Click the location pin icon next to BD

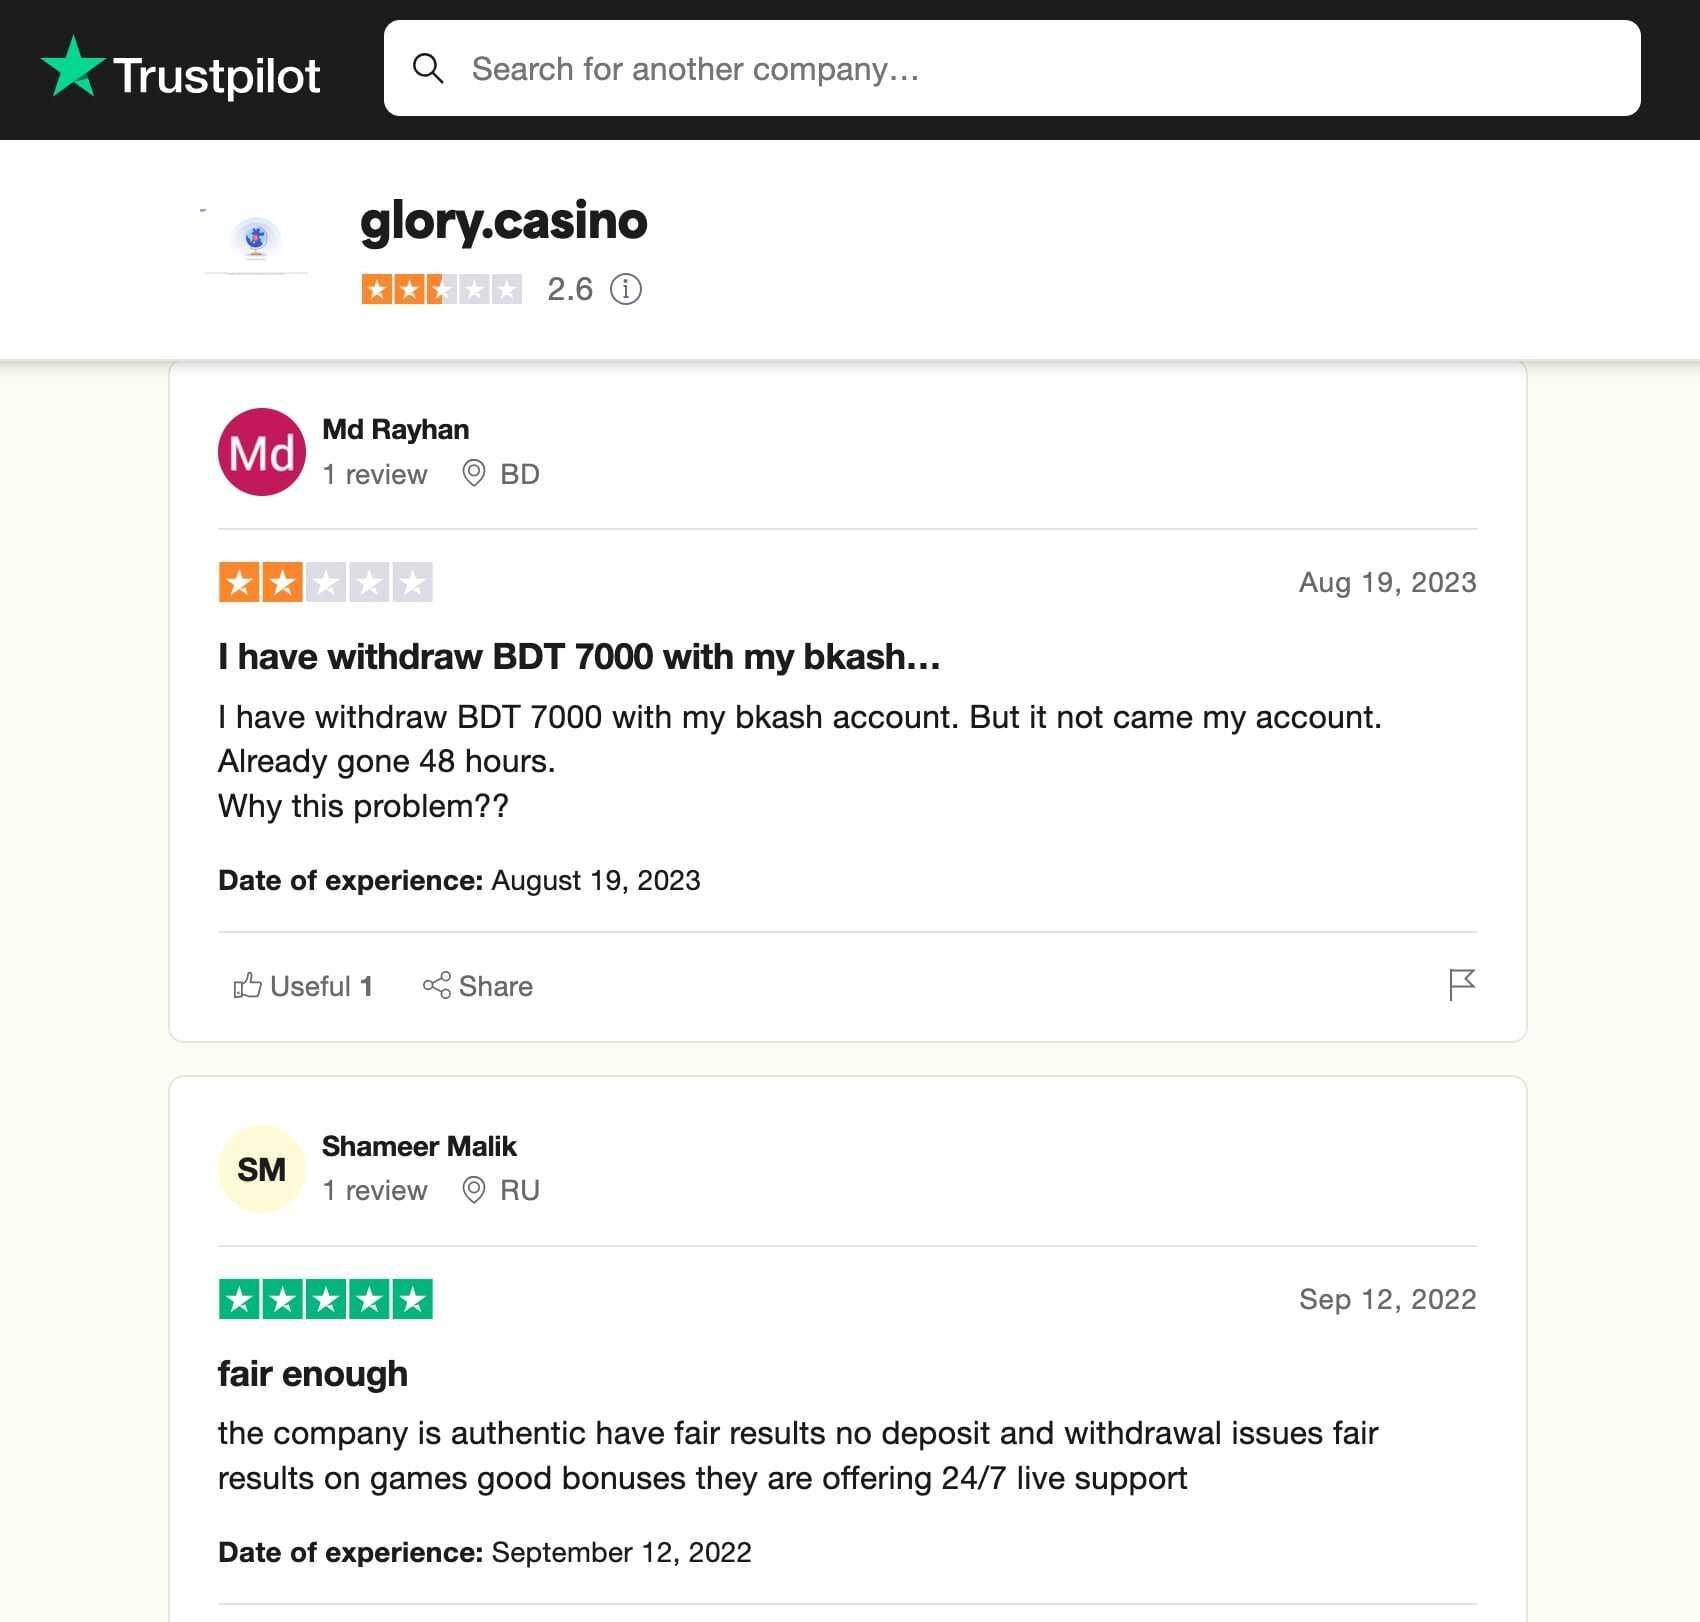coord(474,474)
